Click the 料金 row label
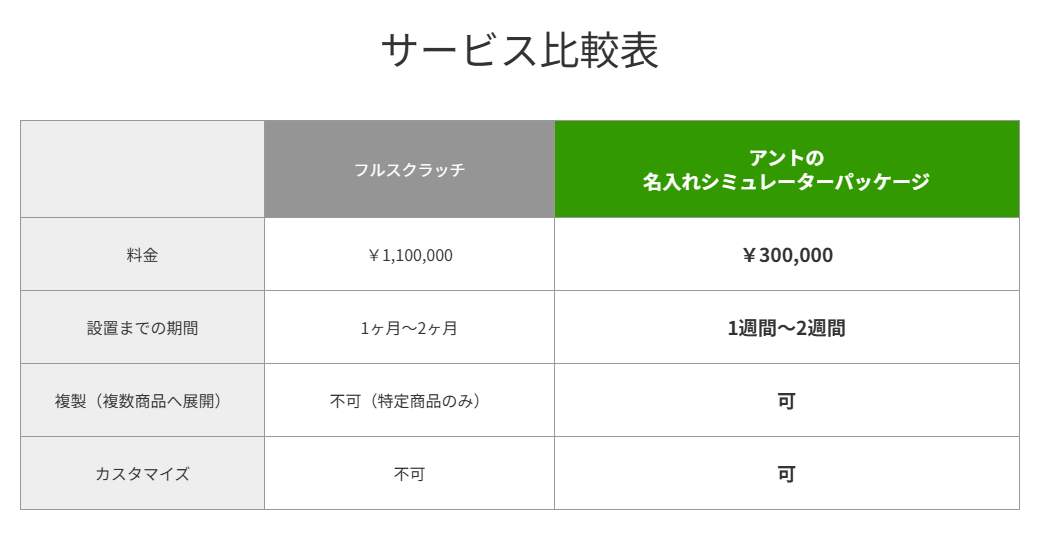The width and height of the screenshot is (1037, 537). pos(142,255)
